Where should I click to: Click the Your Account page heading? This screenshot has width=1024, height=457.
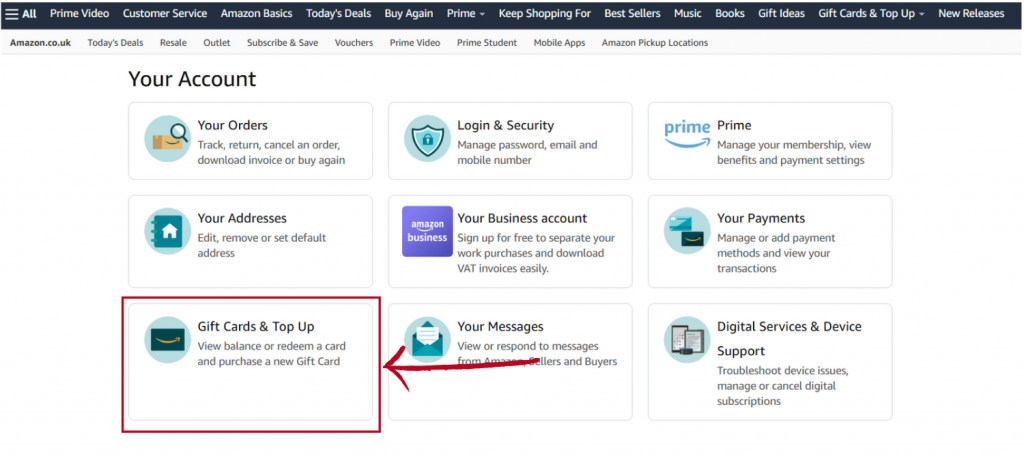tap(192, 79)
